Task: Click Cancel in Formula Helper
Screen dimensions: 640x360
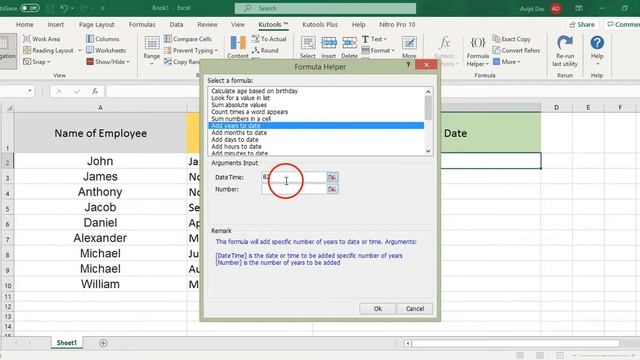Action: [x=415, y=309]
